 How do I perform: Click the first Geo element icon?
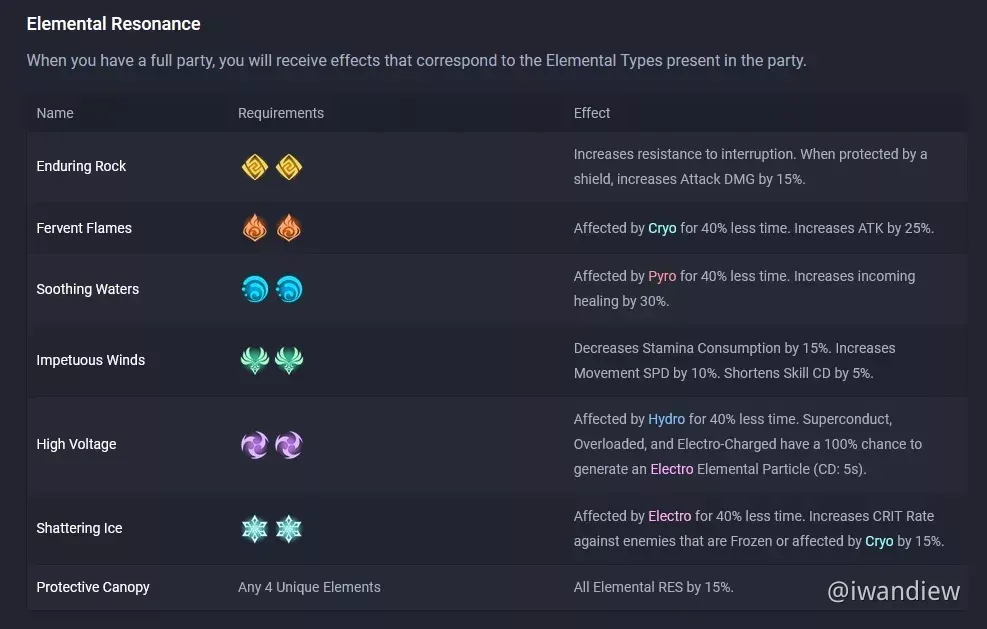[x=255, y=167]
